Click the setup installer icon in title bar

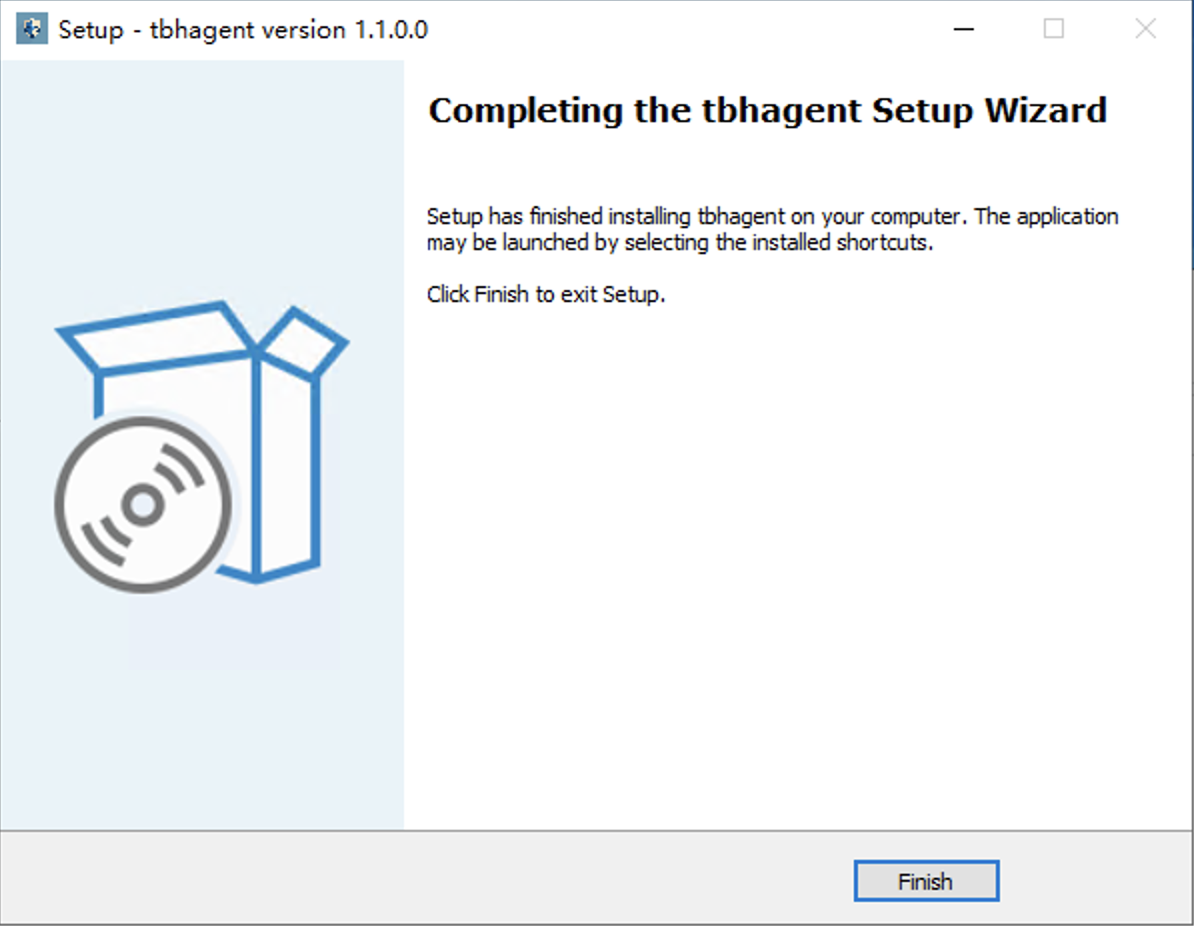[32, 29]
